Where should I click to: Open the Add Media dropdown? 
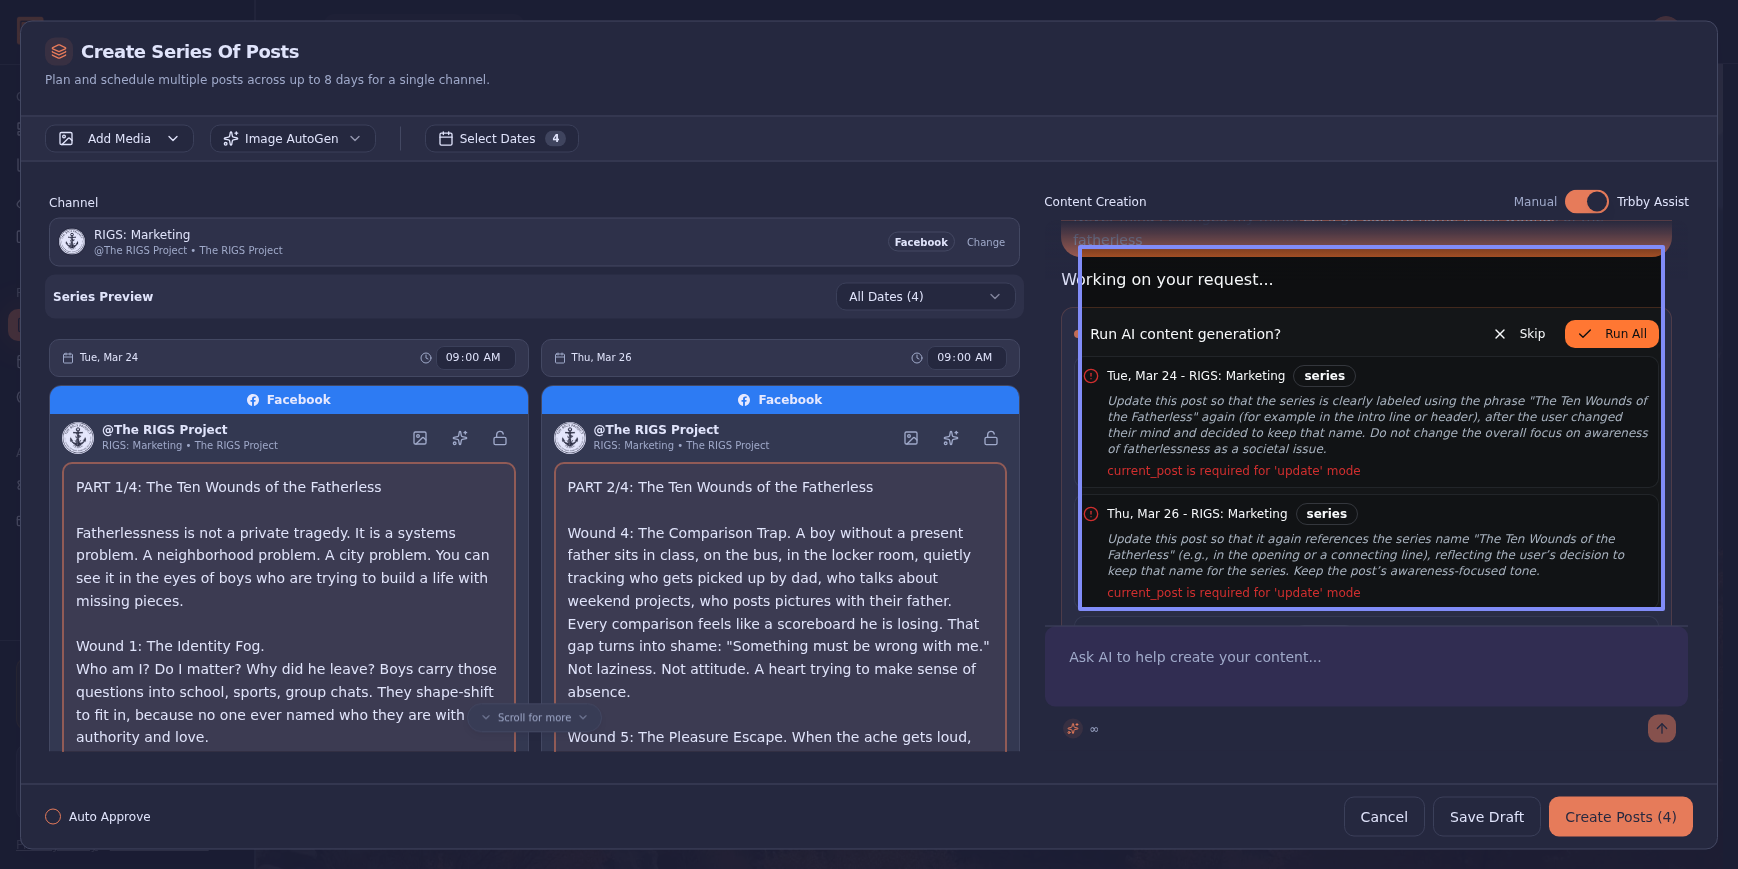click(x=119, y=139)
